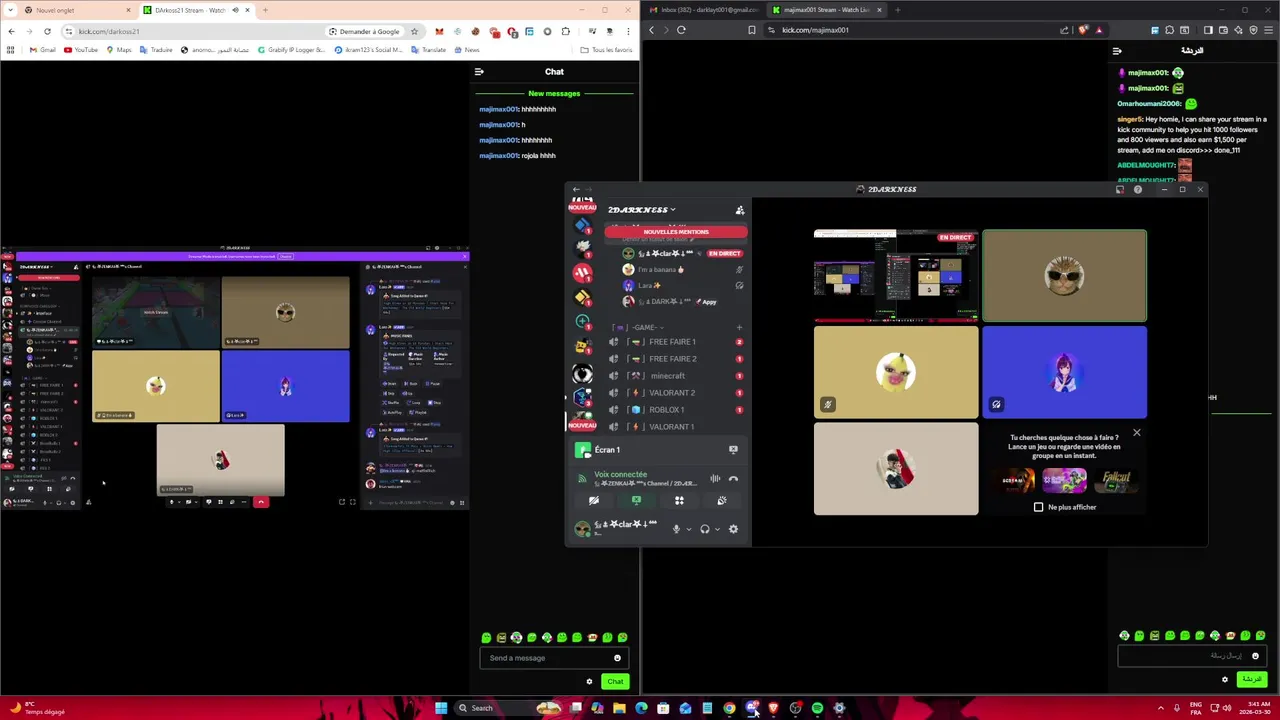Turn on camera in Discord voice panel
The height and width of the screenshot is (720, 1280).
[594, 500]
